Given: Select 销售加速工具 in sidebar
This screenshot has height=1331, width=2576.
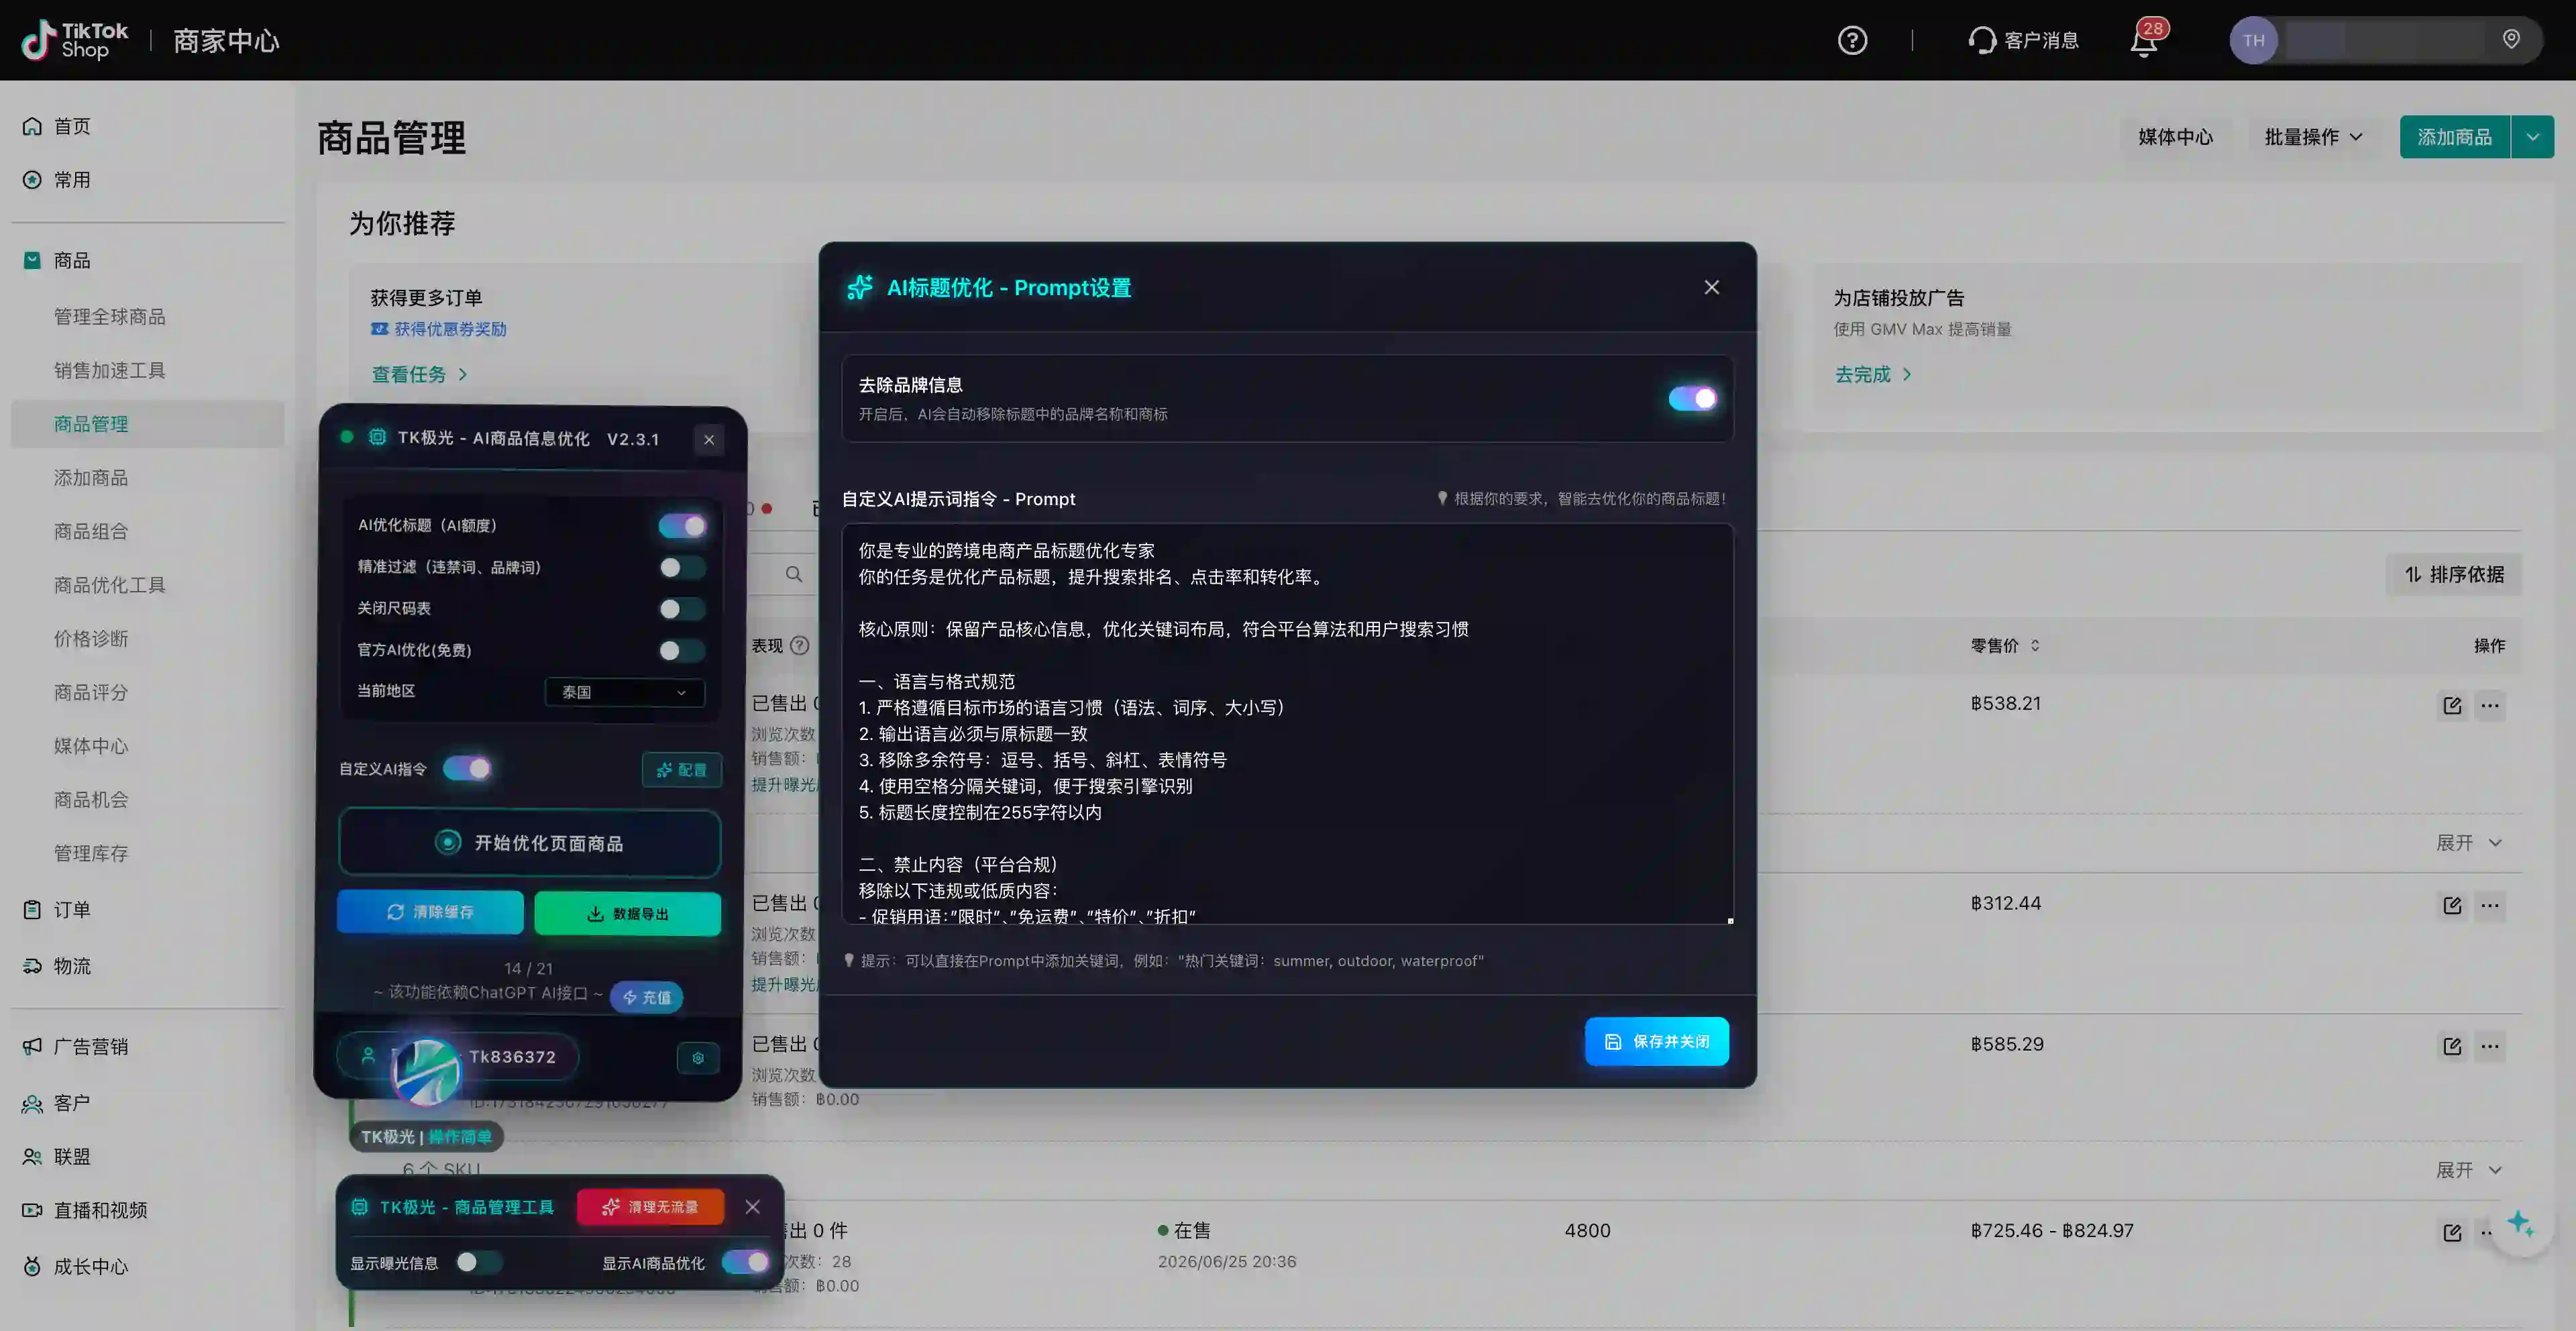Looking at the screenshot, I should [x=110, y=370].
